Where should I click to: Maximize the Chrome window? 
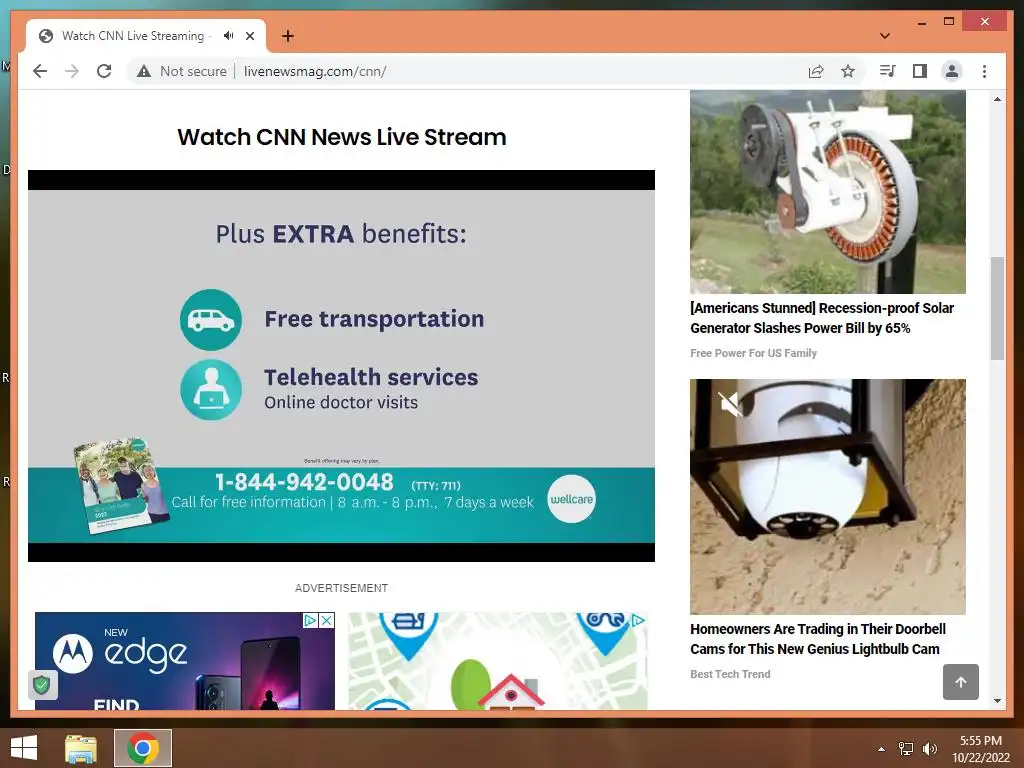tap(949, 22)
